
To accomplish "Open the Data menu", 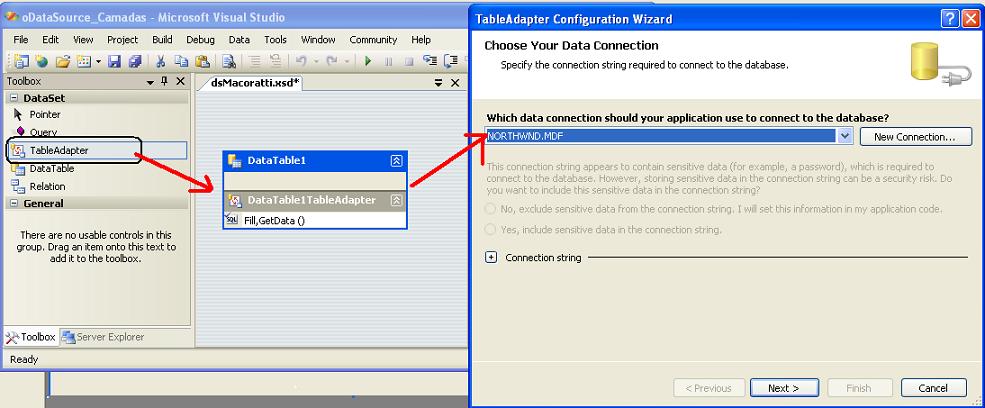I will tap(239, 40).
